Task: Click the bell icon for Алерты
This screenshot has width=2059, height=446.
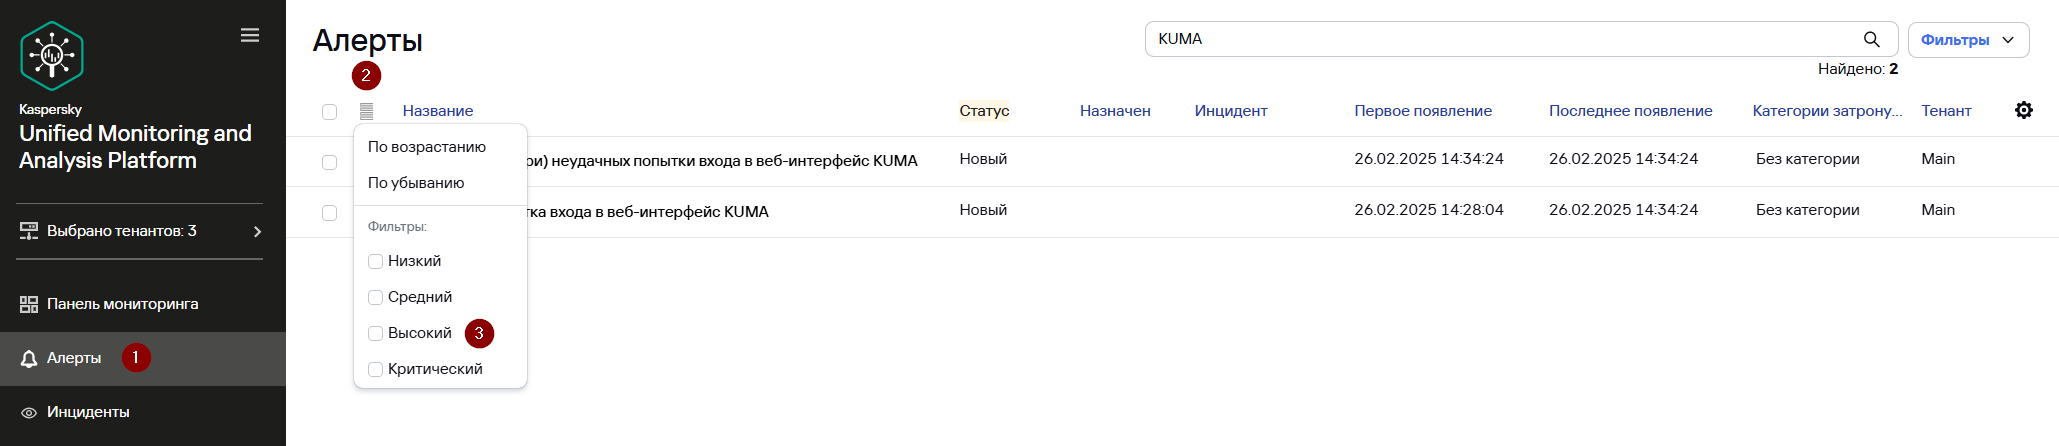Action: 29,358
